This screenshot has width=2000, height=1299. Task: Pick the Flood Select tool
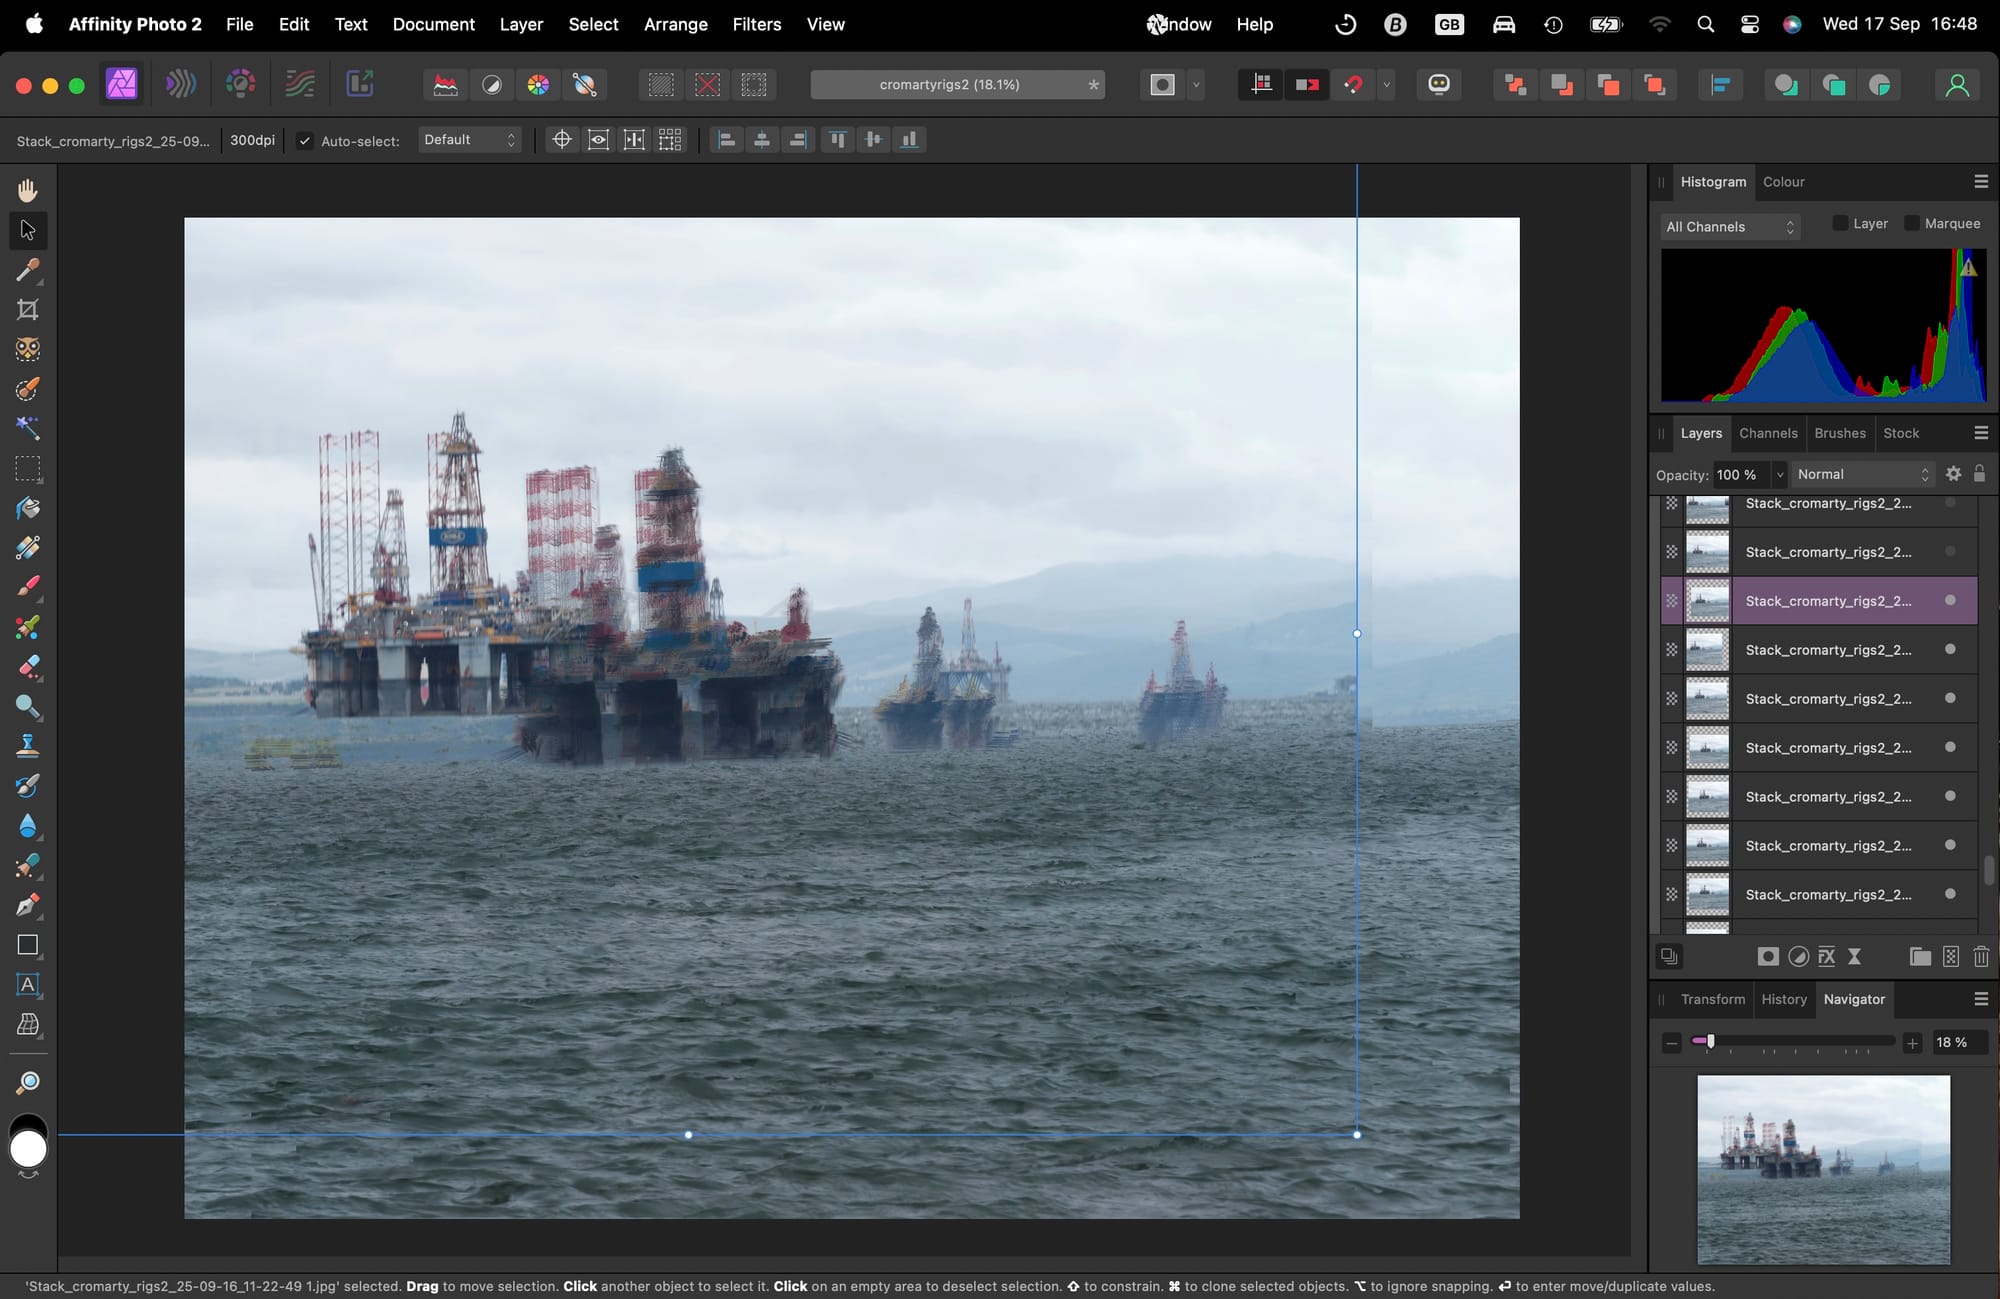pos(27,427)
